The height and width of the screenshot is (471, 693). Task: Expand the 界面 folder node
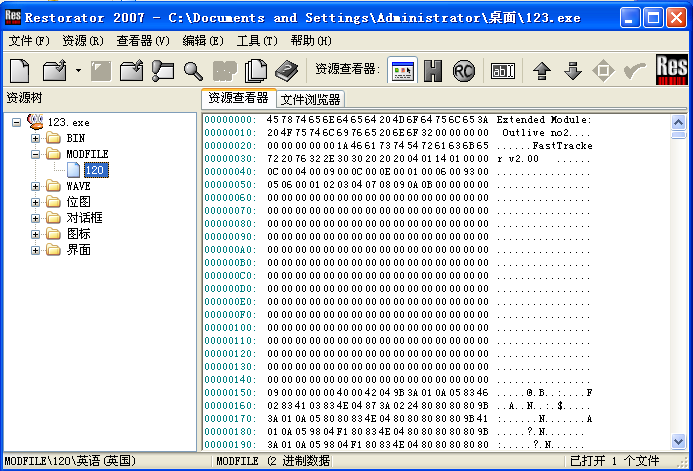coord(35,250)
